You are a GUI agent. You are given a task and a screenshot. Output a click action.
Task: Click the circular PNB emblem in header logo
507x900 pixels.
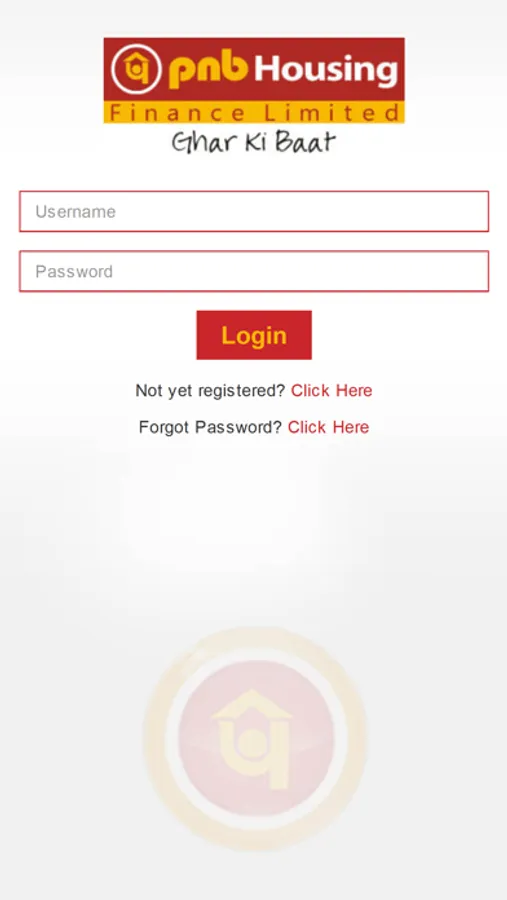(x=136, y=69)
